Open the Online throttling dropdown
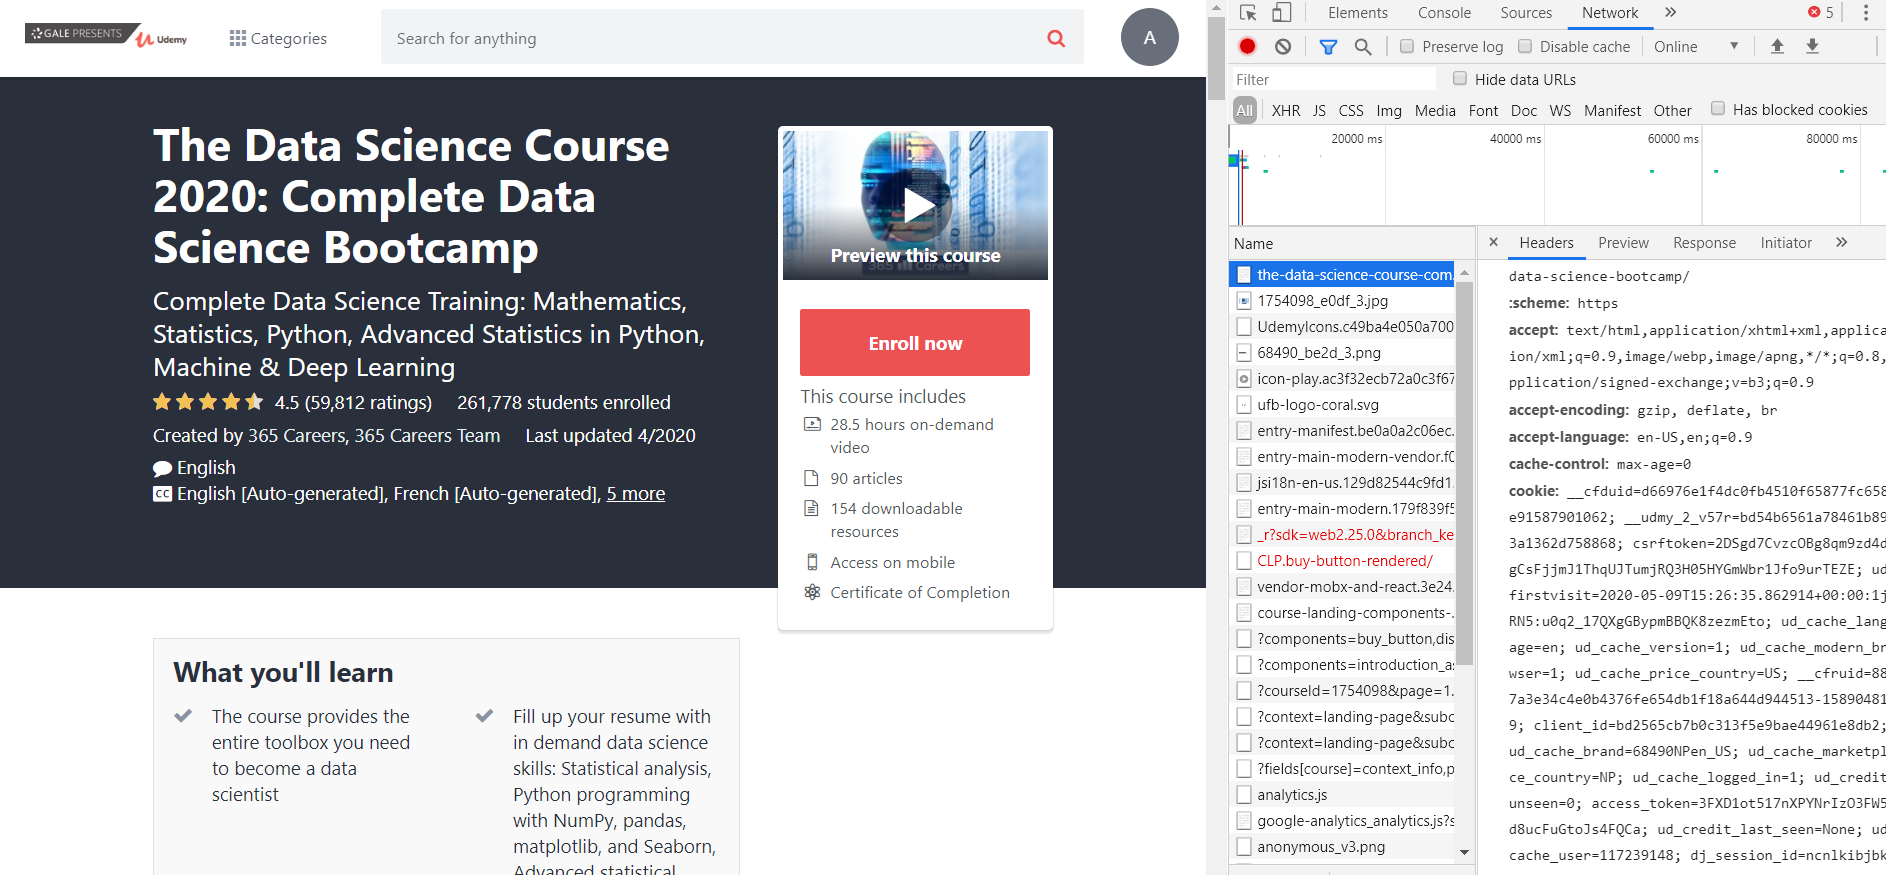Viewport: 1886px width, 875px height. [x=1696, y=46]
